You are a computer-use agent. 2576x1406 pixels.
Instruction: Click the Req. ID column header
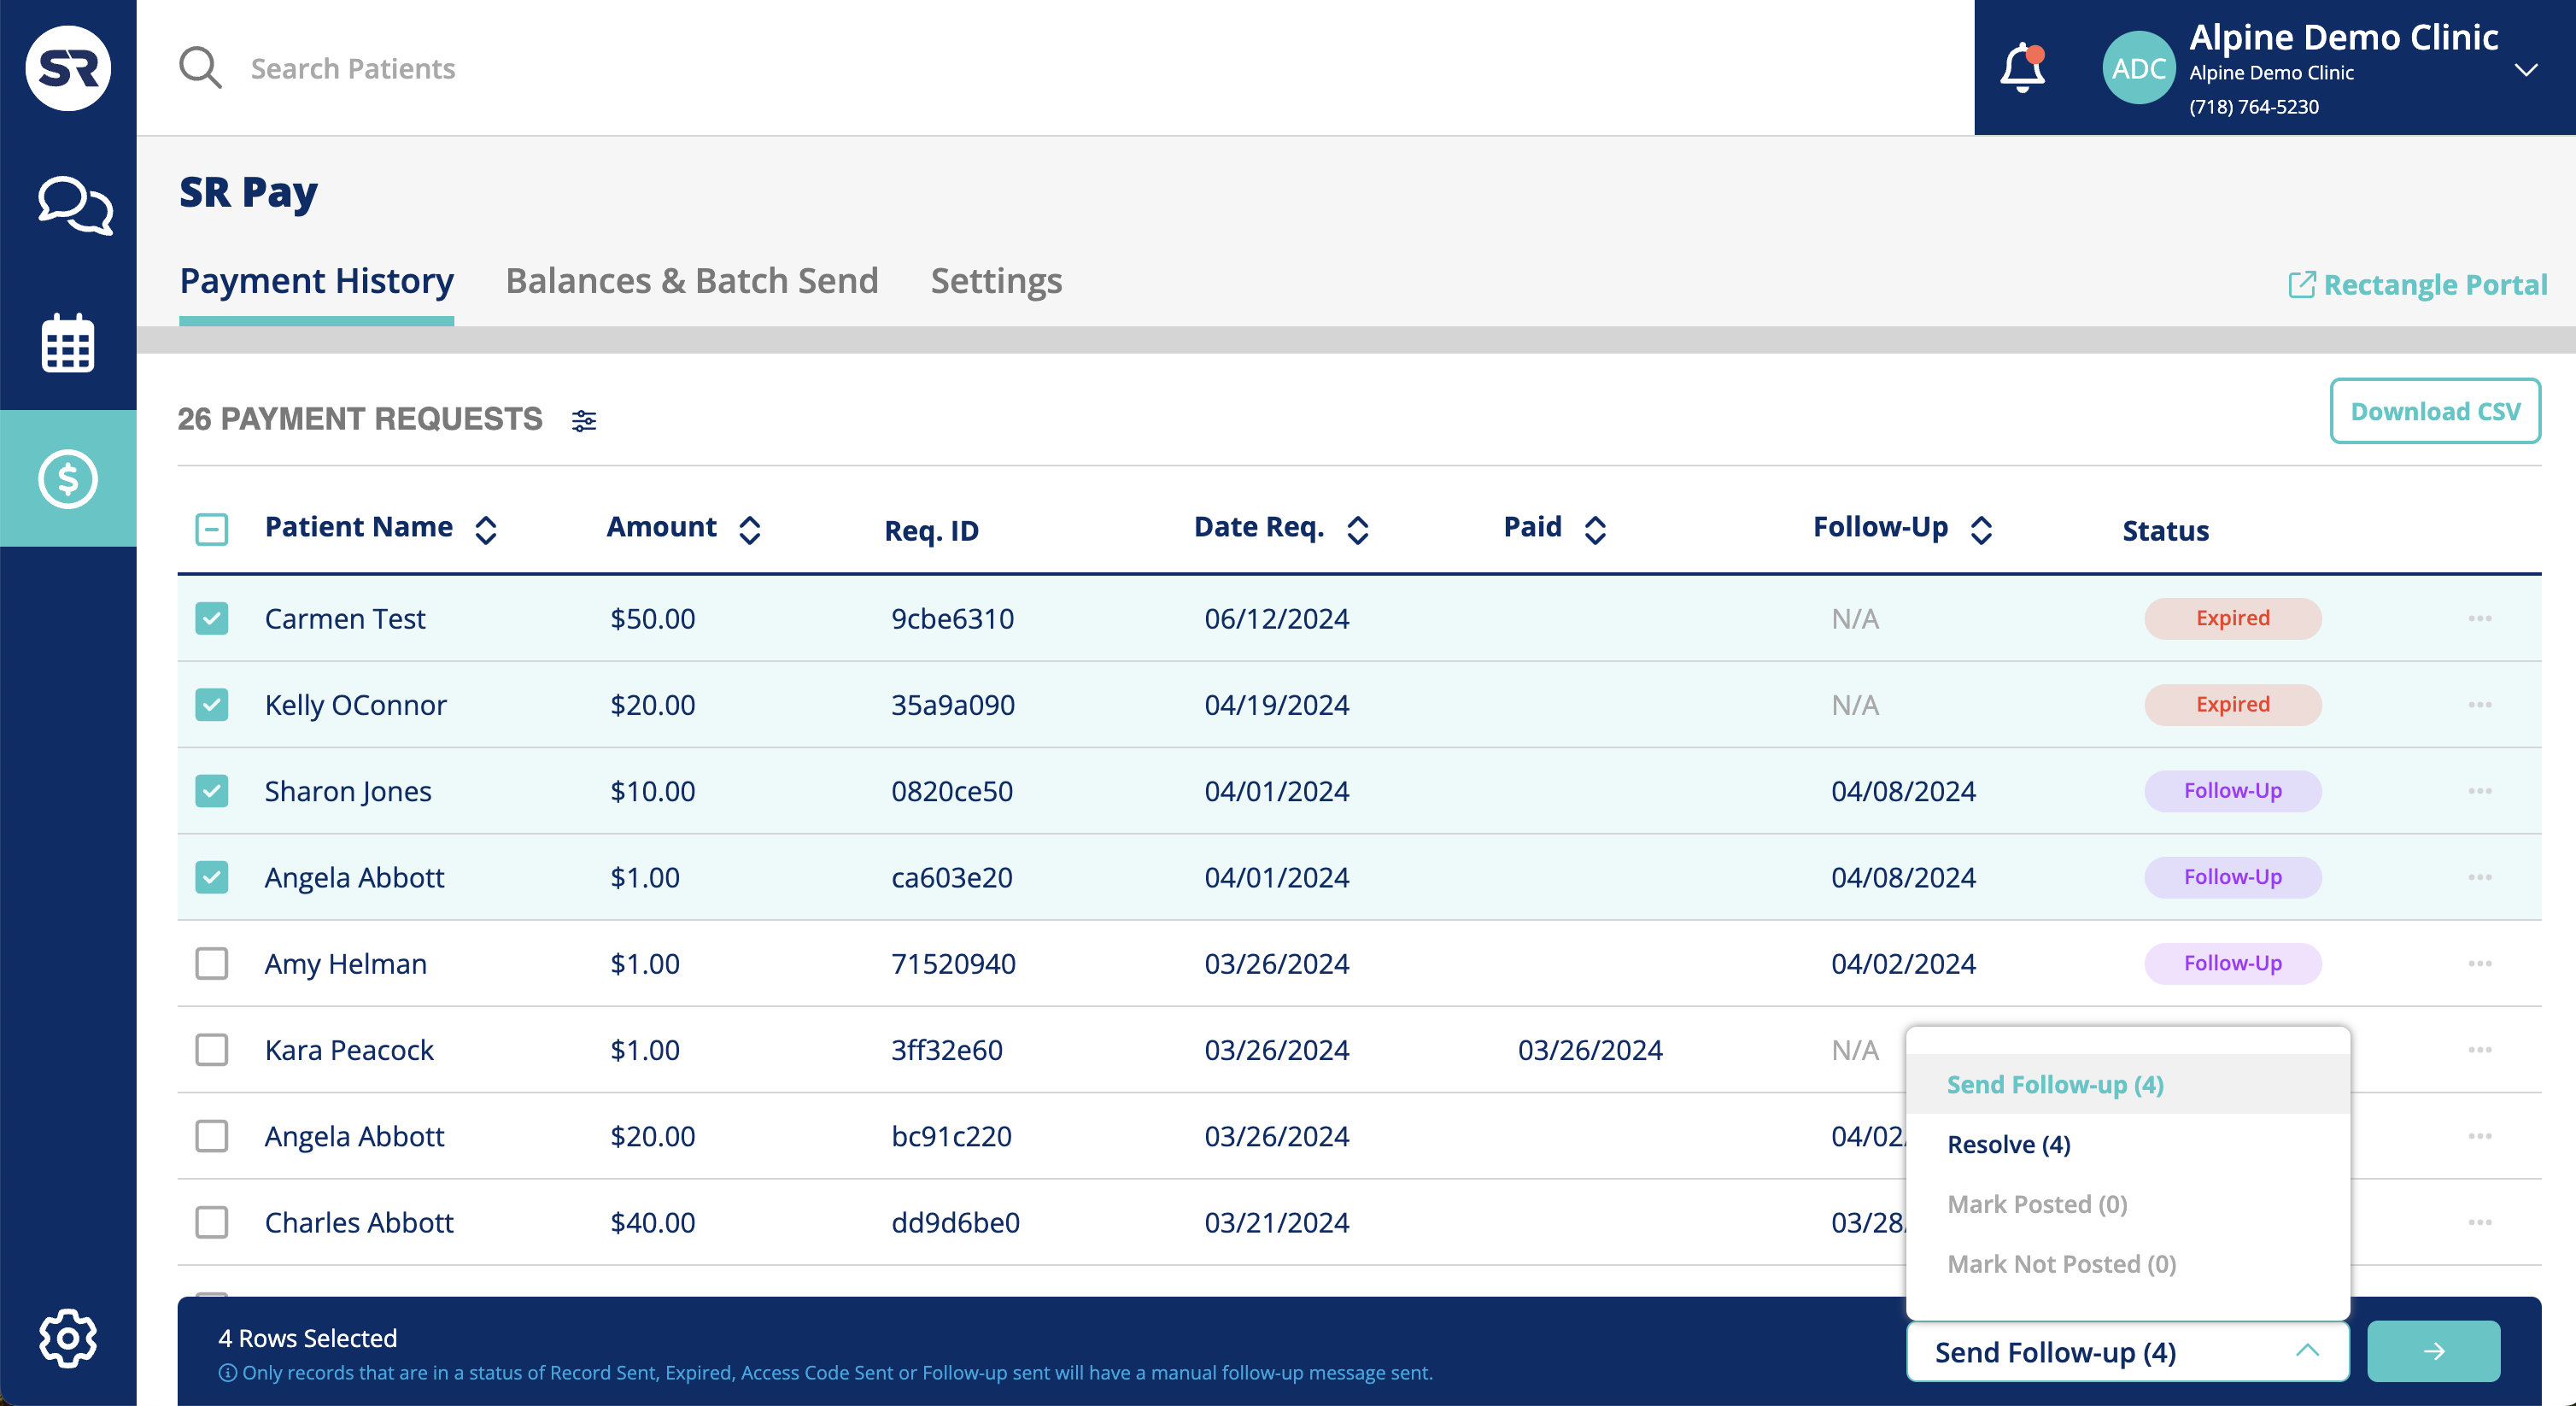click(x=931, y=531)
